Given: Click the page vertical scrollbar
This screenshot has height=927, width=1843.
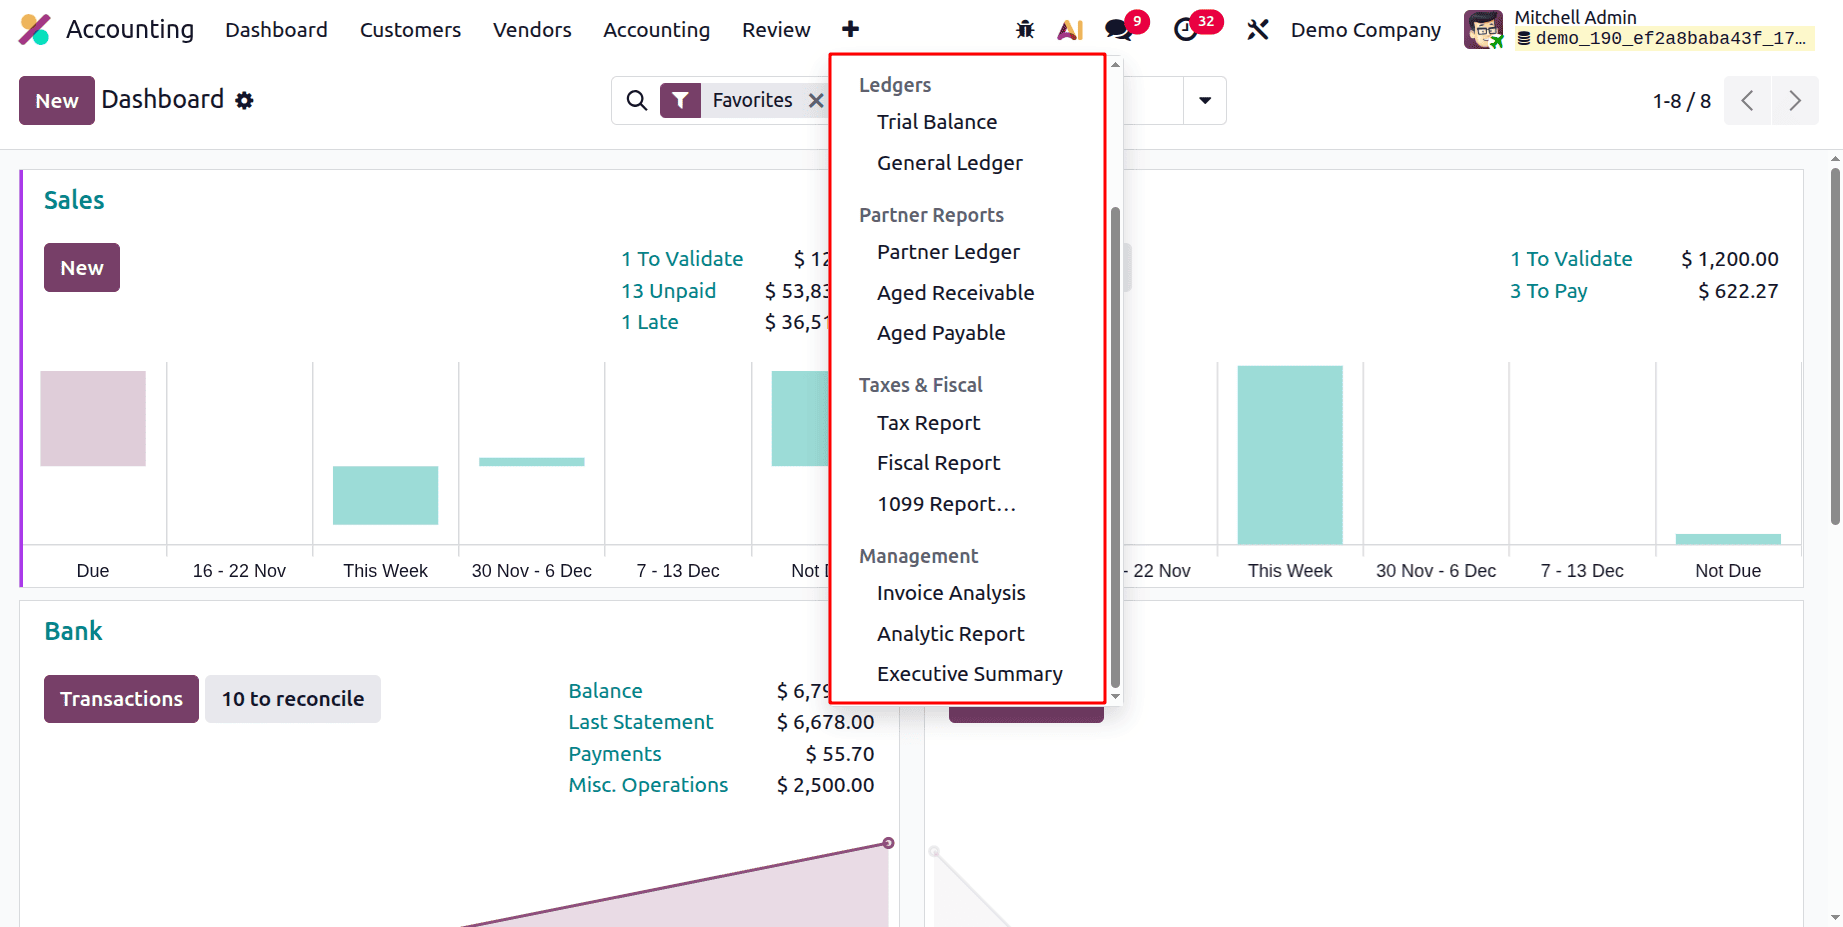Looking at the screenshot, I should (1835, 346).
